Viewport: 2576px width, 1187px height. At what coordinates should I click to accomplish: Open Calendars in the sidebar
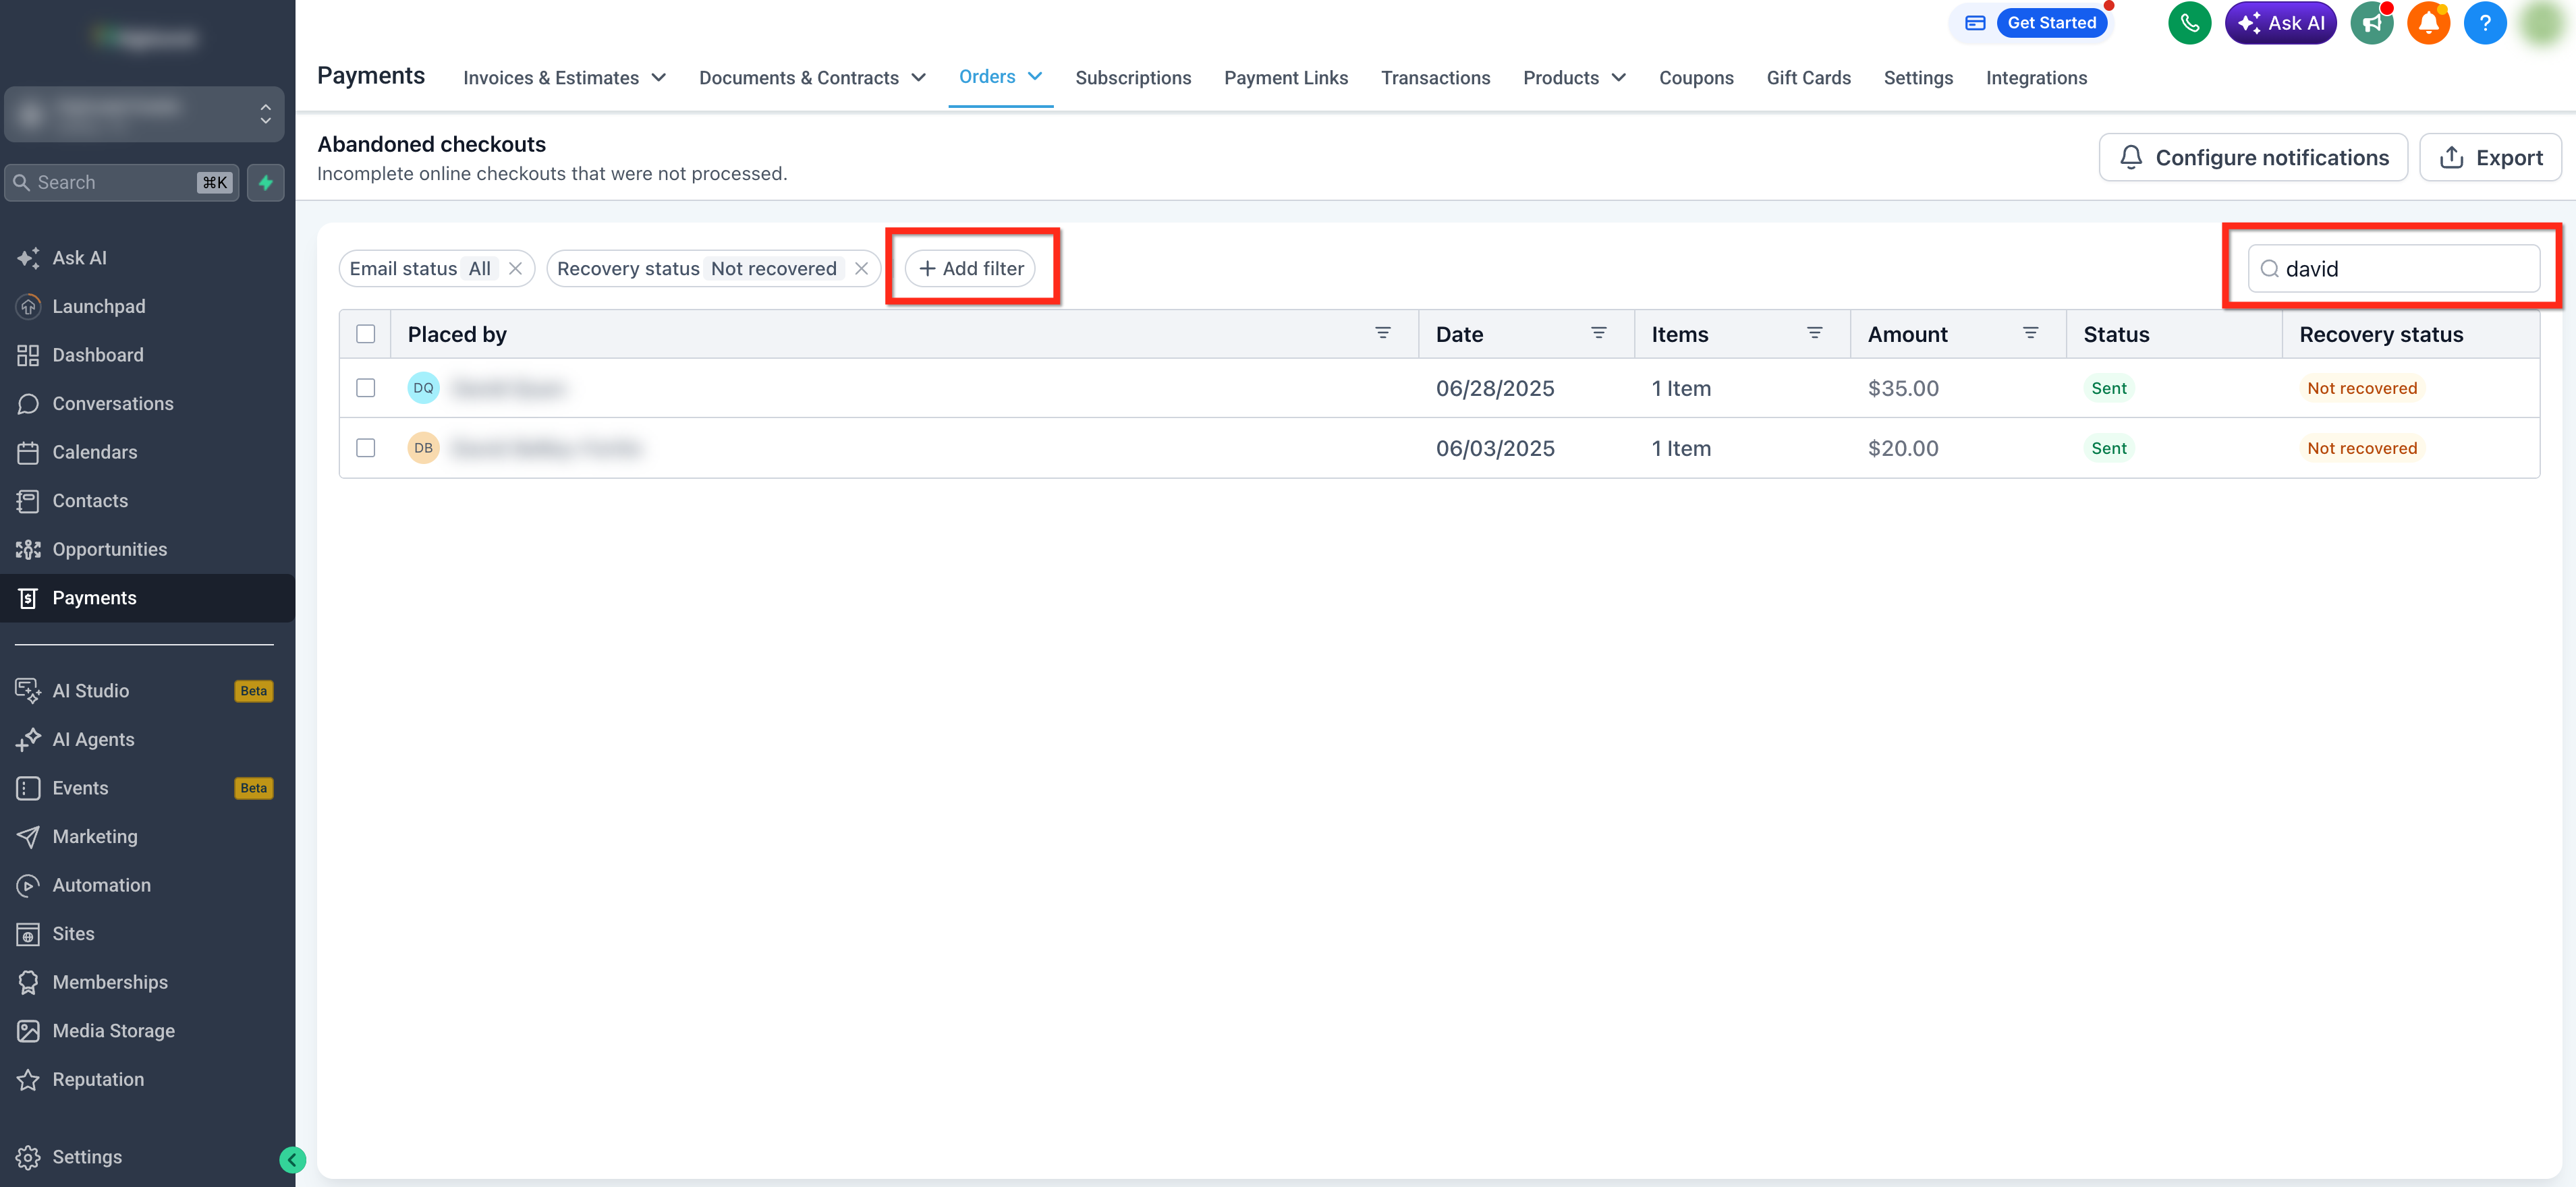tap(147, 452)
